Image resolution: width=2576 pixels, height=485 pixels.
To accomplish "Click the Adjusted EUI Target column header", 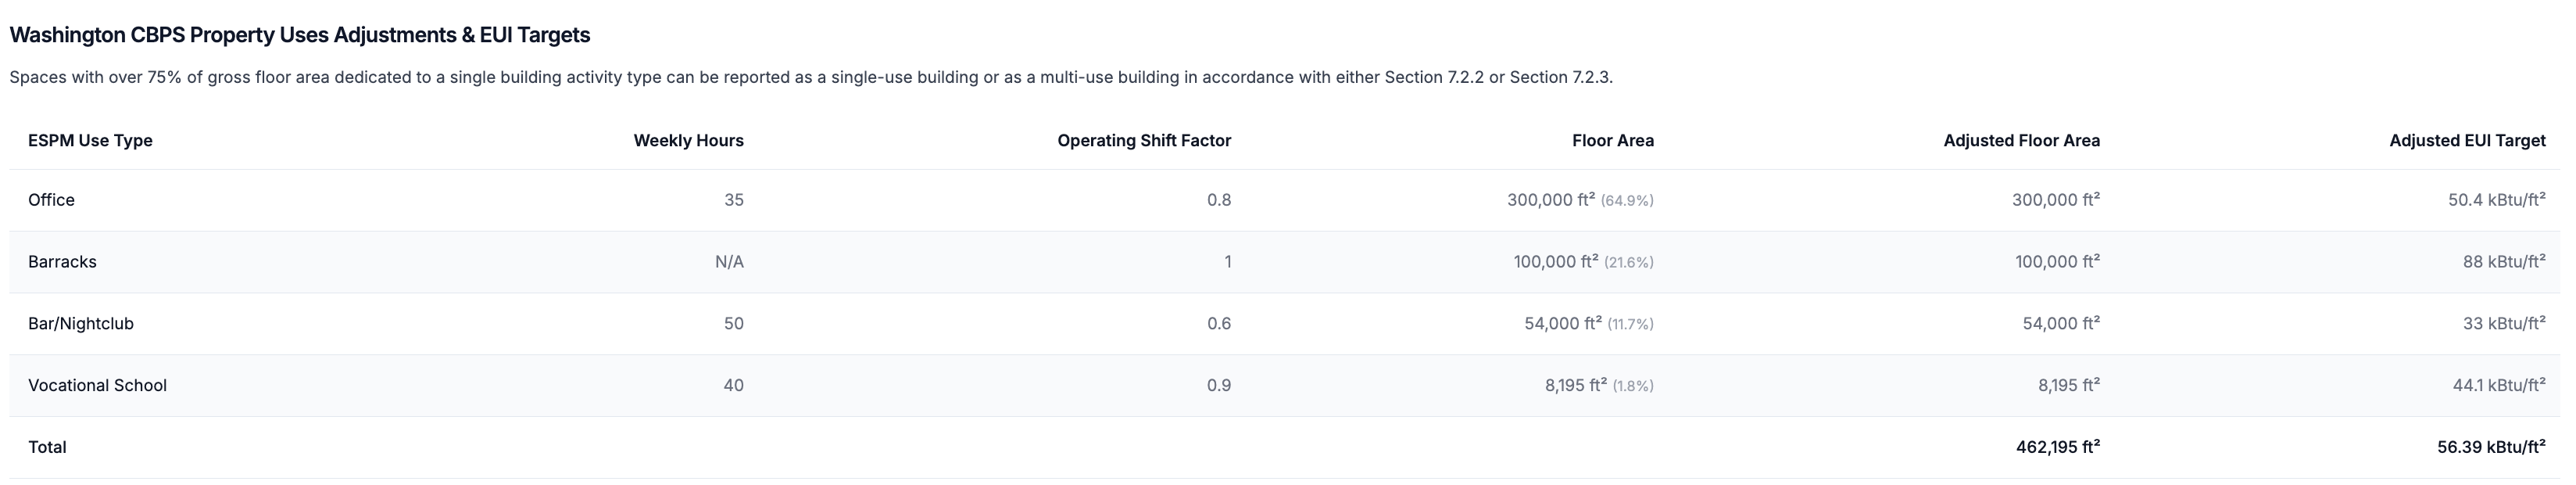I will pyautogui.click(x=2467, y=141).
